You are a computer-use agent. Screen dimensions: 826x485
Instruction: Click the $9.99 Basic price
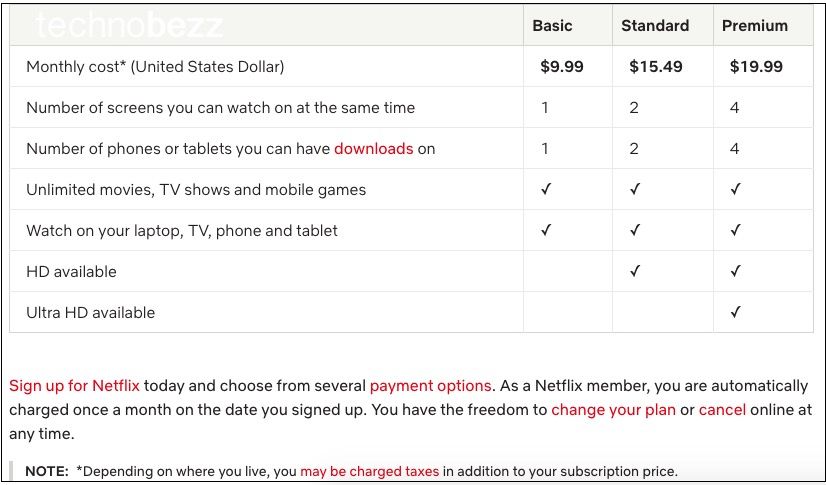tap(562, 66)
